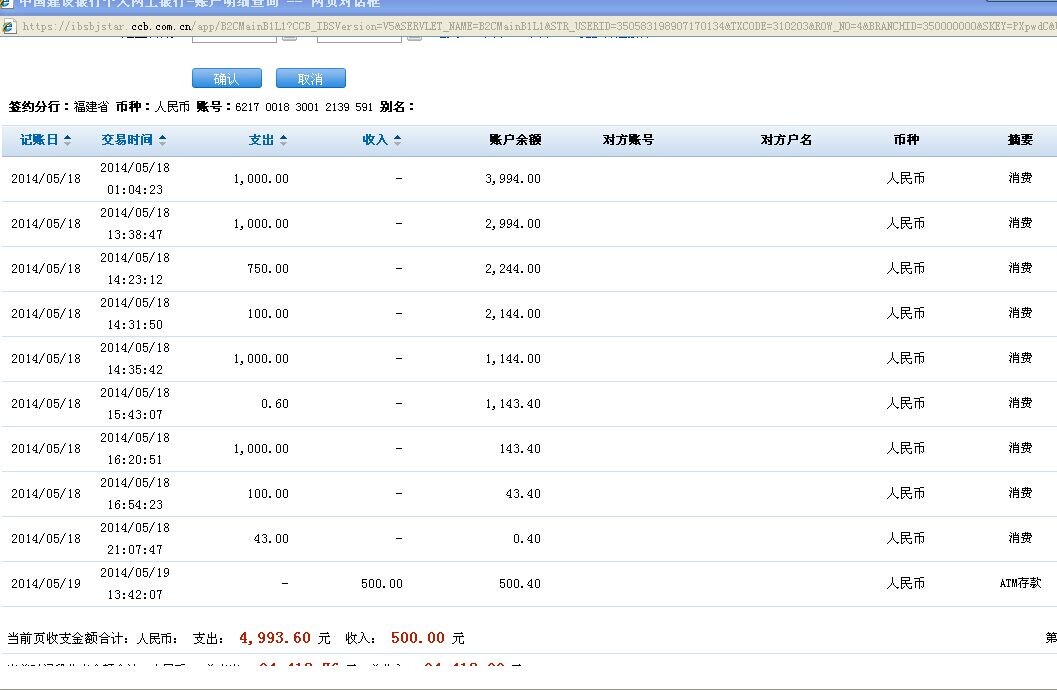Click the sort arrows beside 交易时间
The image size is (1057, 690).
coord(163,141)
